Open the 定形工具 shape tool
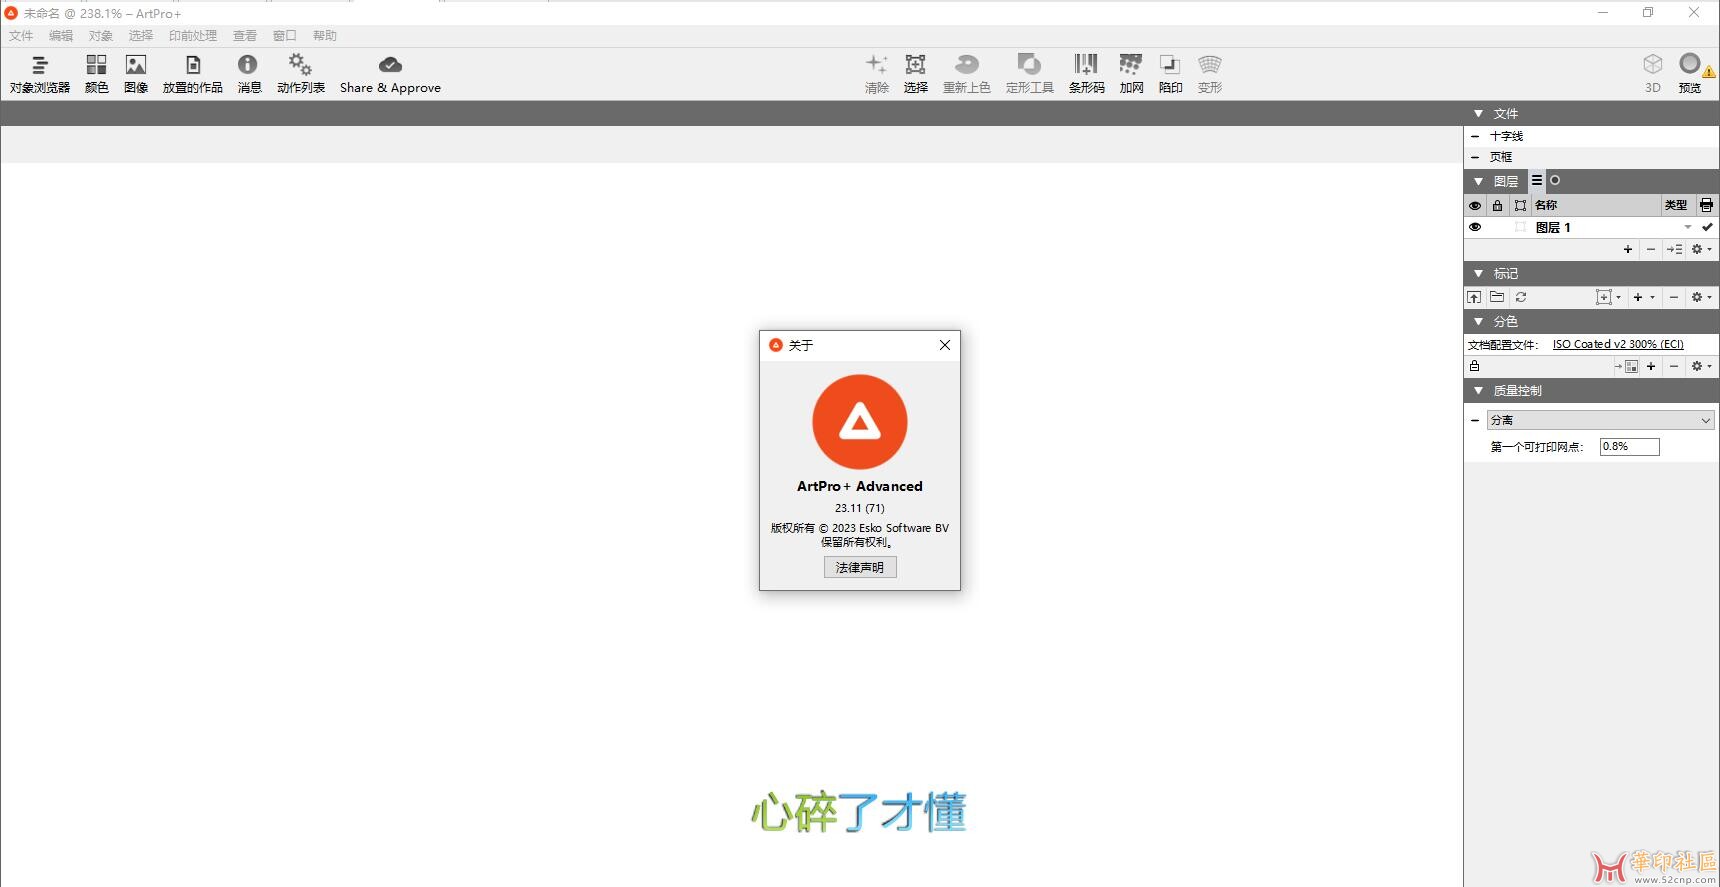 click(x=1030, y=74)
